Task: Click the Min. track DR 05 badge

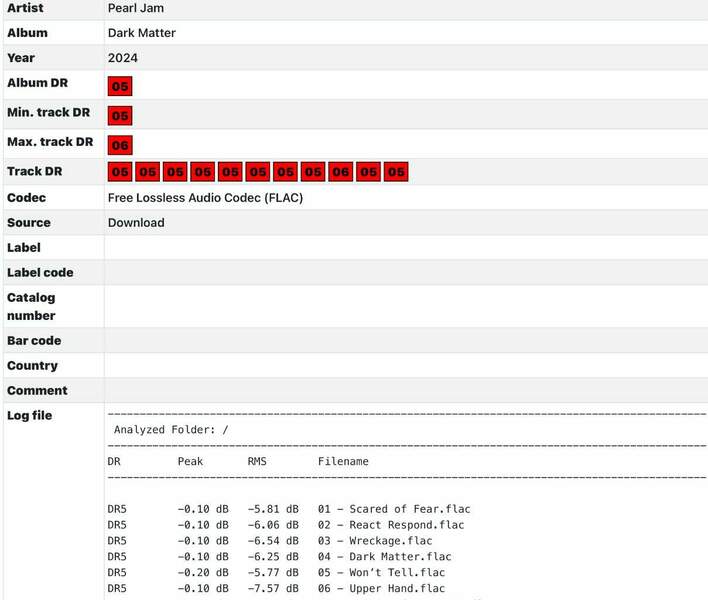Action: click(x=120, y=116)
